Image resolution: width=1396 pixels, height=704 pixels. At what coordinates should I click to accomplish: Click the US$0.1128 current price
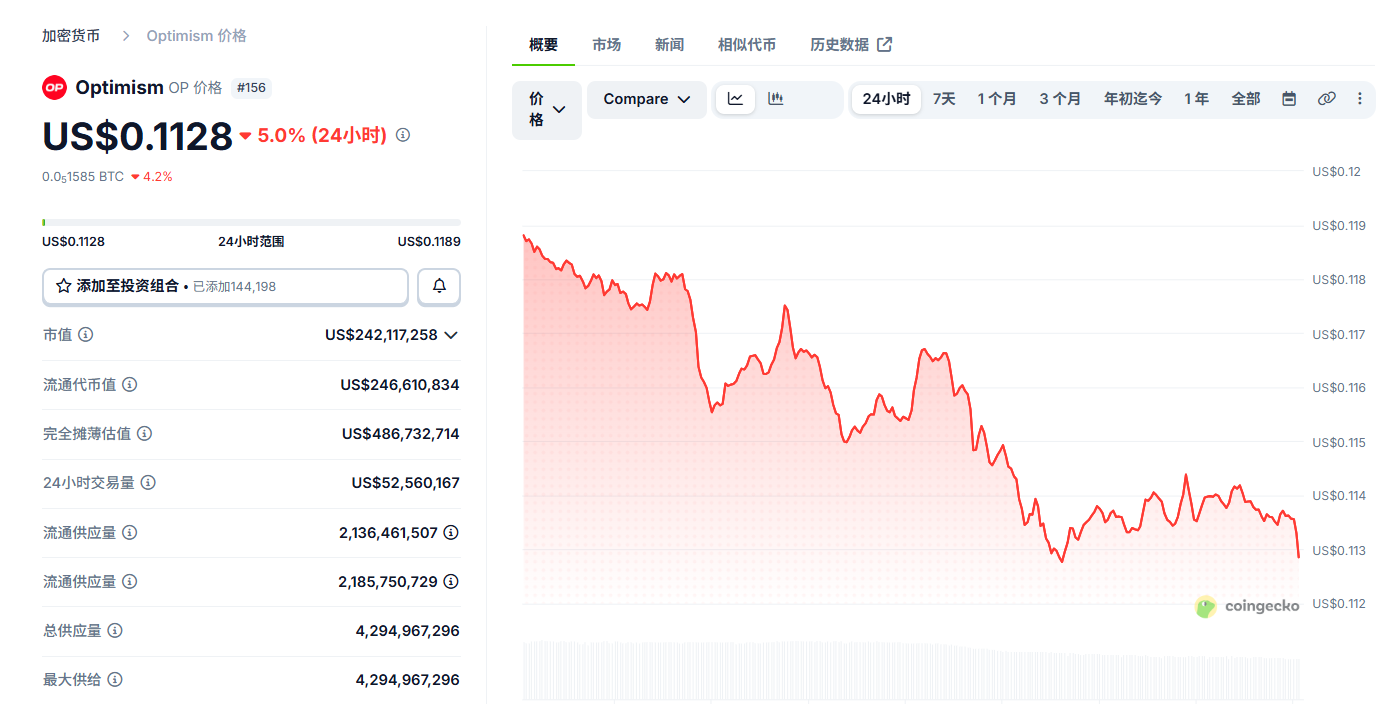[x=137, y=136]
